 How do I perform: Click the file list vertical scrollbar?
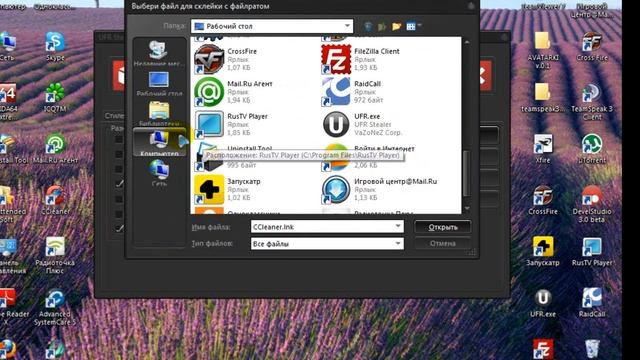pos(467,173)
